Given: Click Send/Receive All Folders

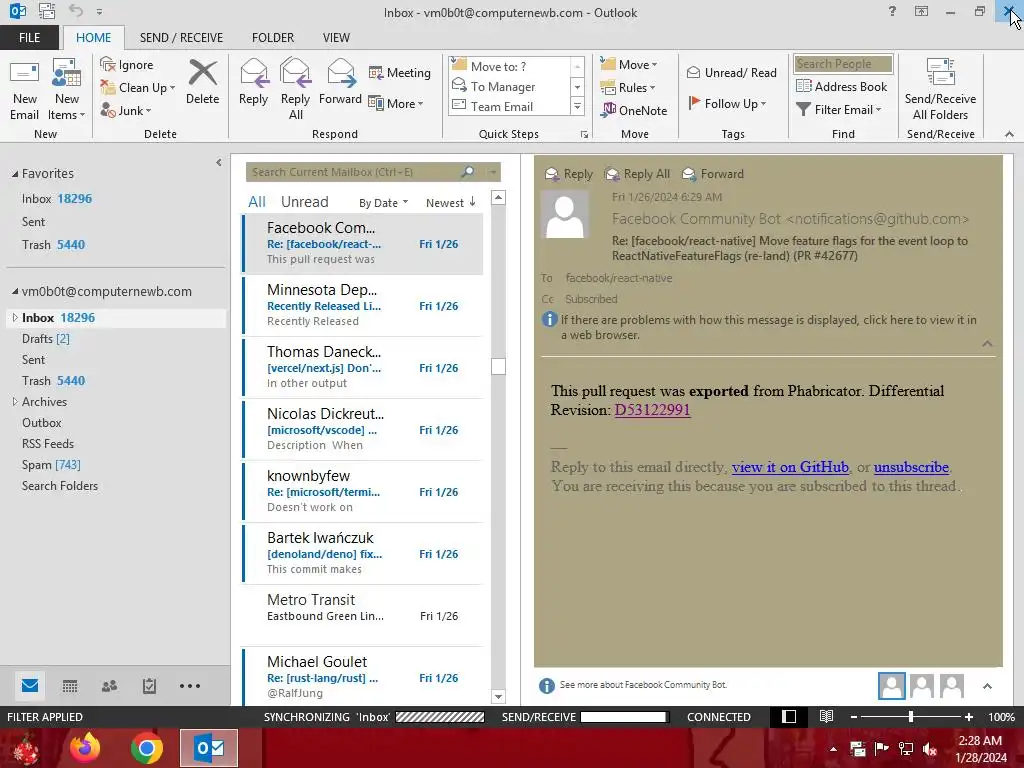Looking at the screenshot, I should [940, 90].
